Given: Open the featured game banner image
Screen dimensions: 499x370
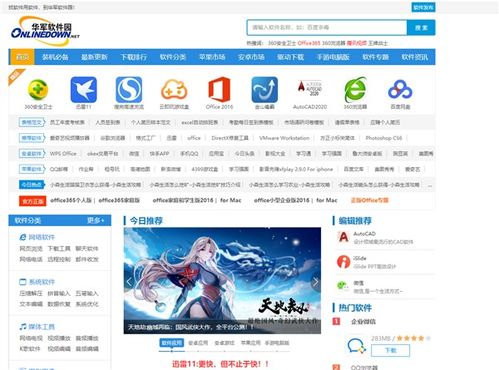Looking at the screenshot, I should tap(222, 280).
